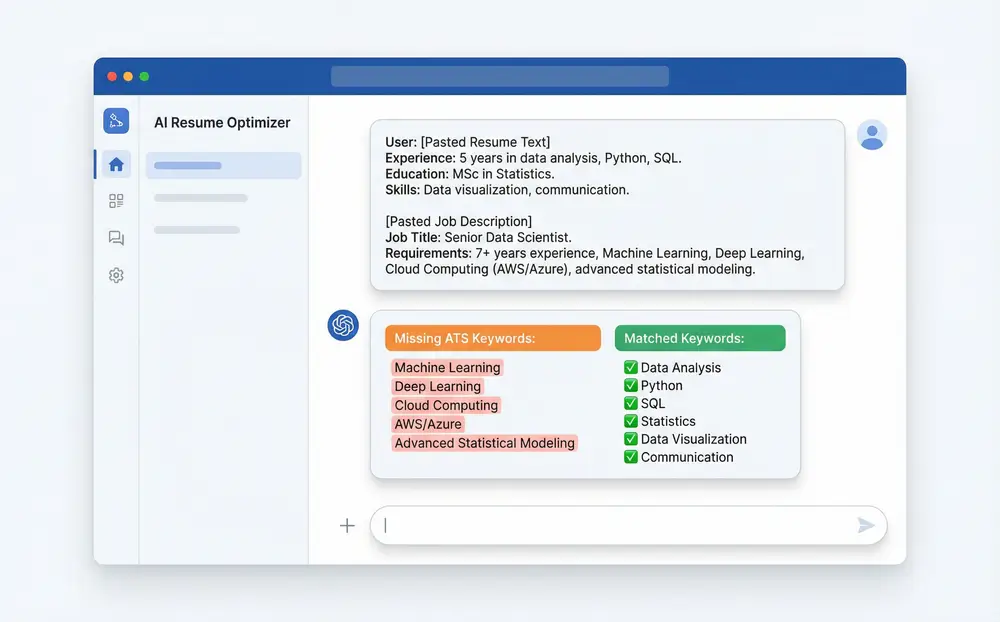
Task: Click the 'Experience: 5 years' line
Action: [x=533, y=158]
